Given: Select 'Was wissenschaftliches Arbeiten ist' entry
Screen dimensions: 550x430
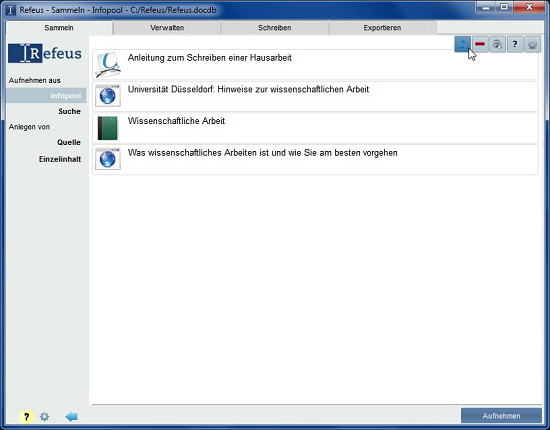Looking at the screenshot, I should pos(315,160).
